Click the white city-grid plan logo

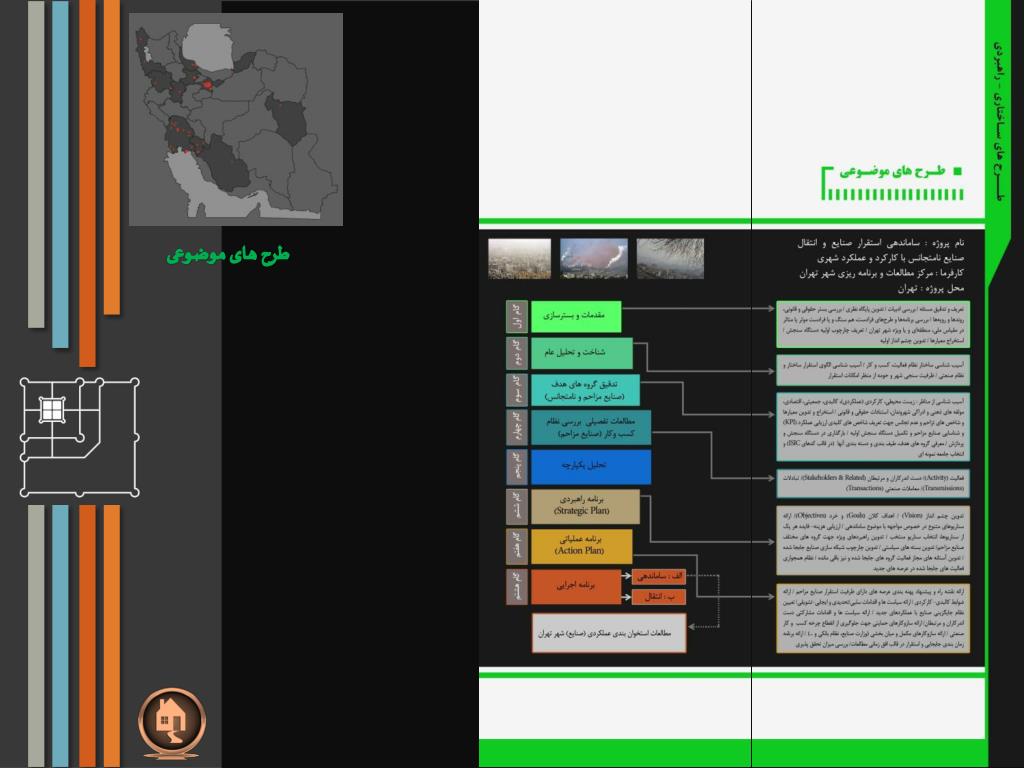point(80,437)
